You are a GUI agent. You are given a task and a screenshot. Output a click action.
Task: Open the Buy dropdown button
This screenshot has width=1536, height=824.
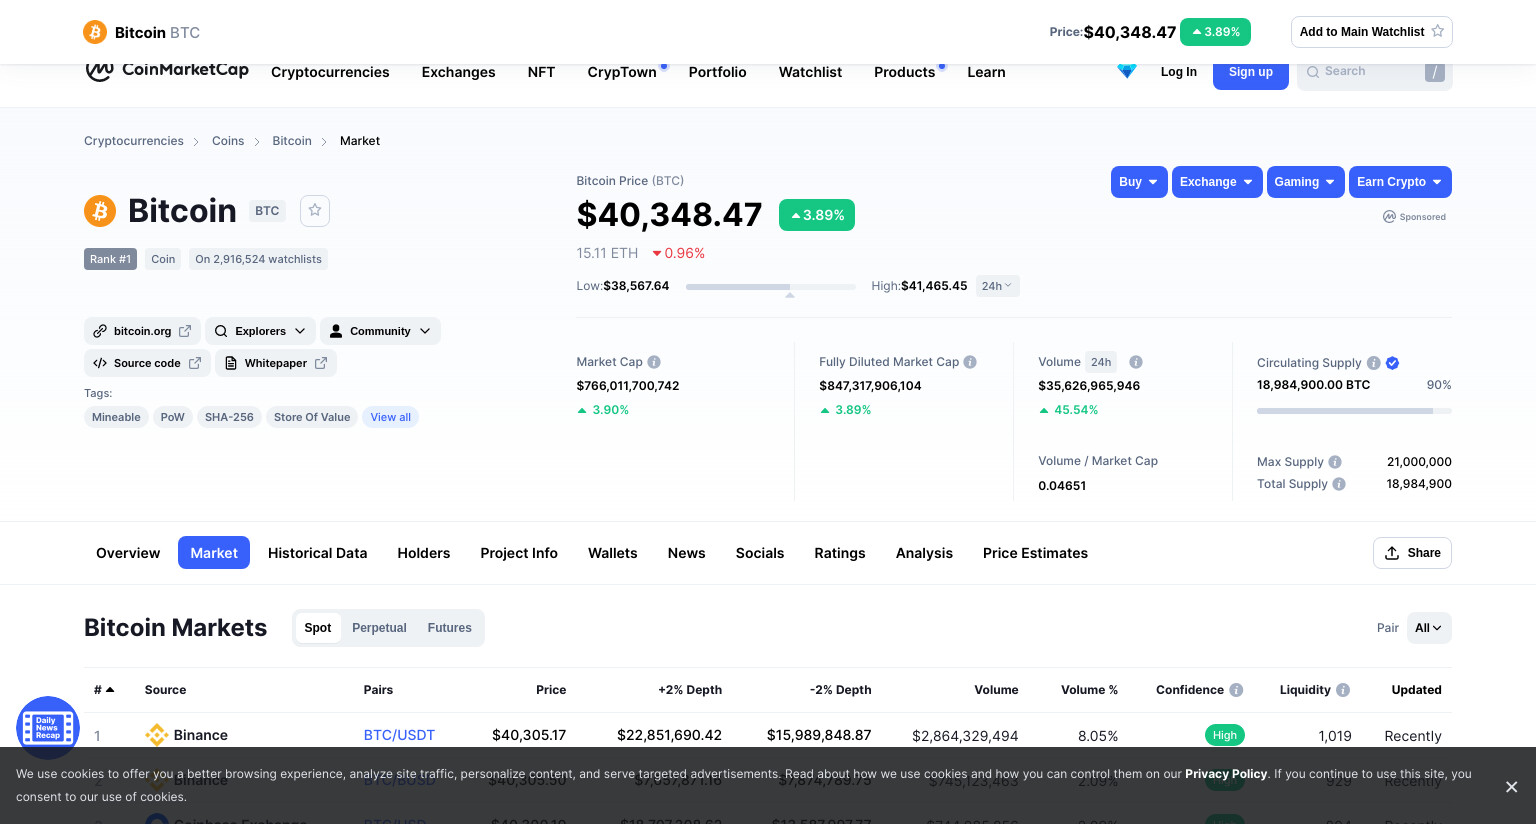[1139, 182]
